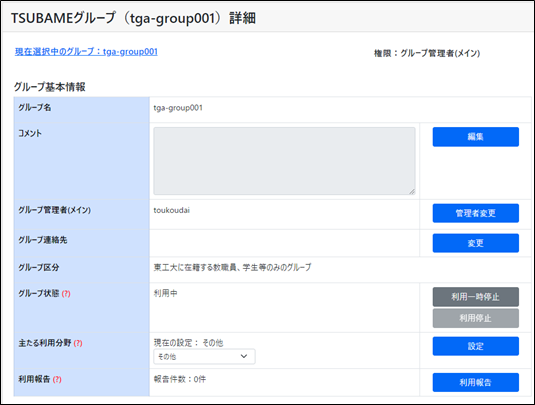
Task: Click the 編集 button for the comment
Action: click(476, 137)
